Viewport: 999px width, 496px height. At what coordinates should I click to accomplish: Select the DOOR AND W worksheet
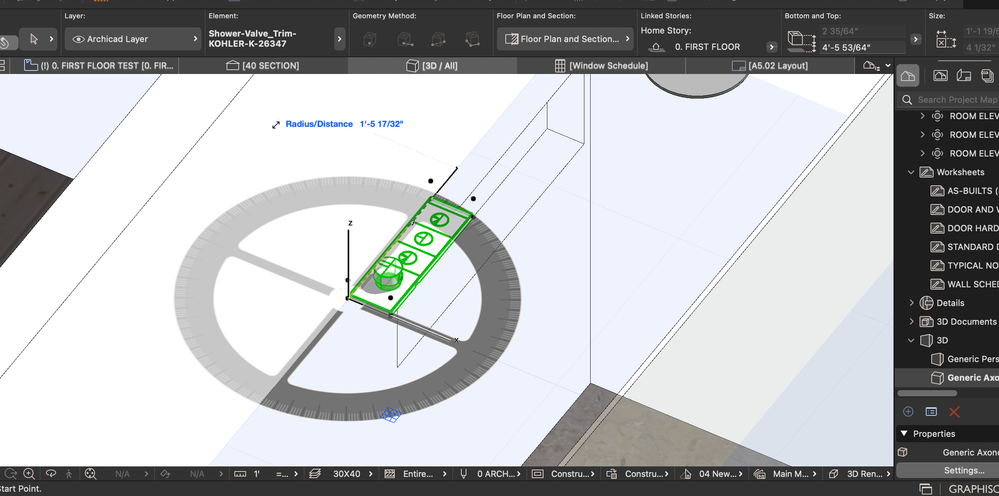[x=963, y=209]
